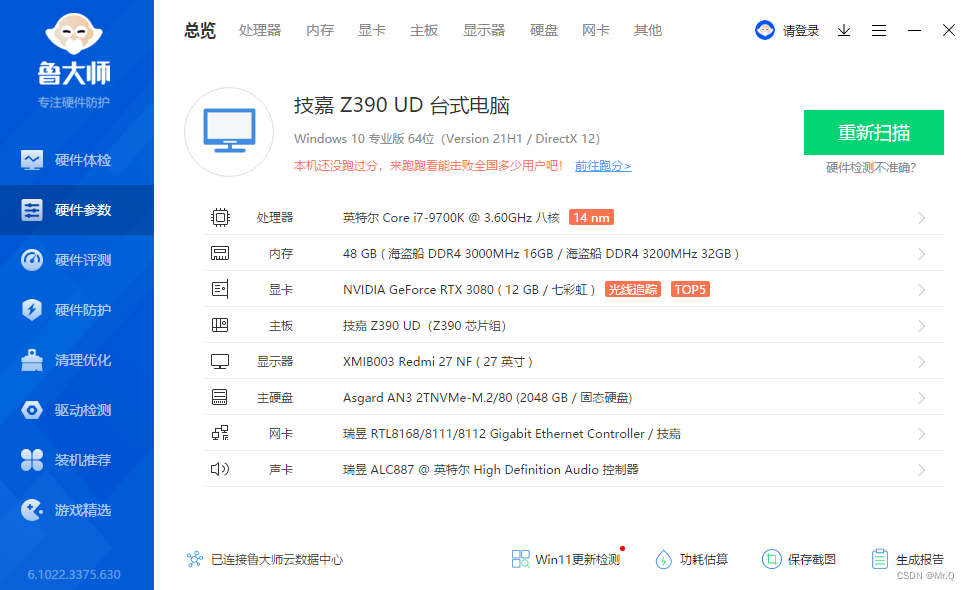Open the download arrow icon in title bar

844,30
